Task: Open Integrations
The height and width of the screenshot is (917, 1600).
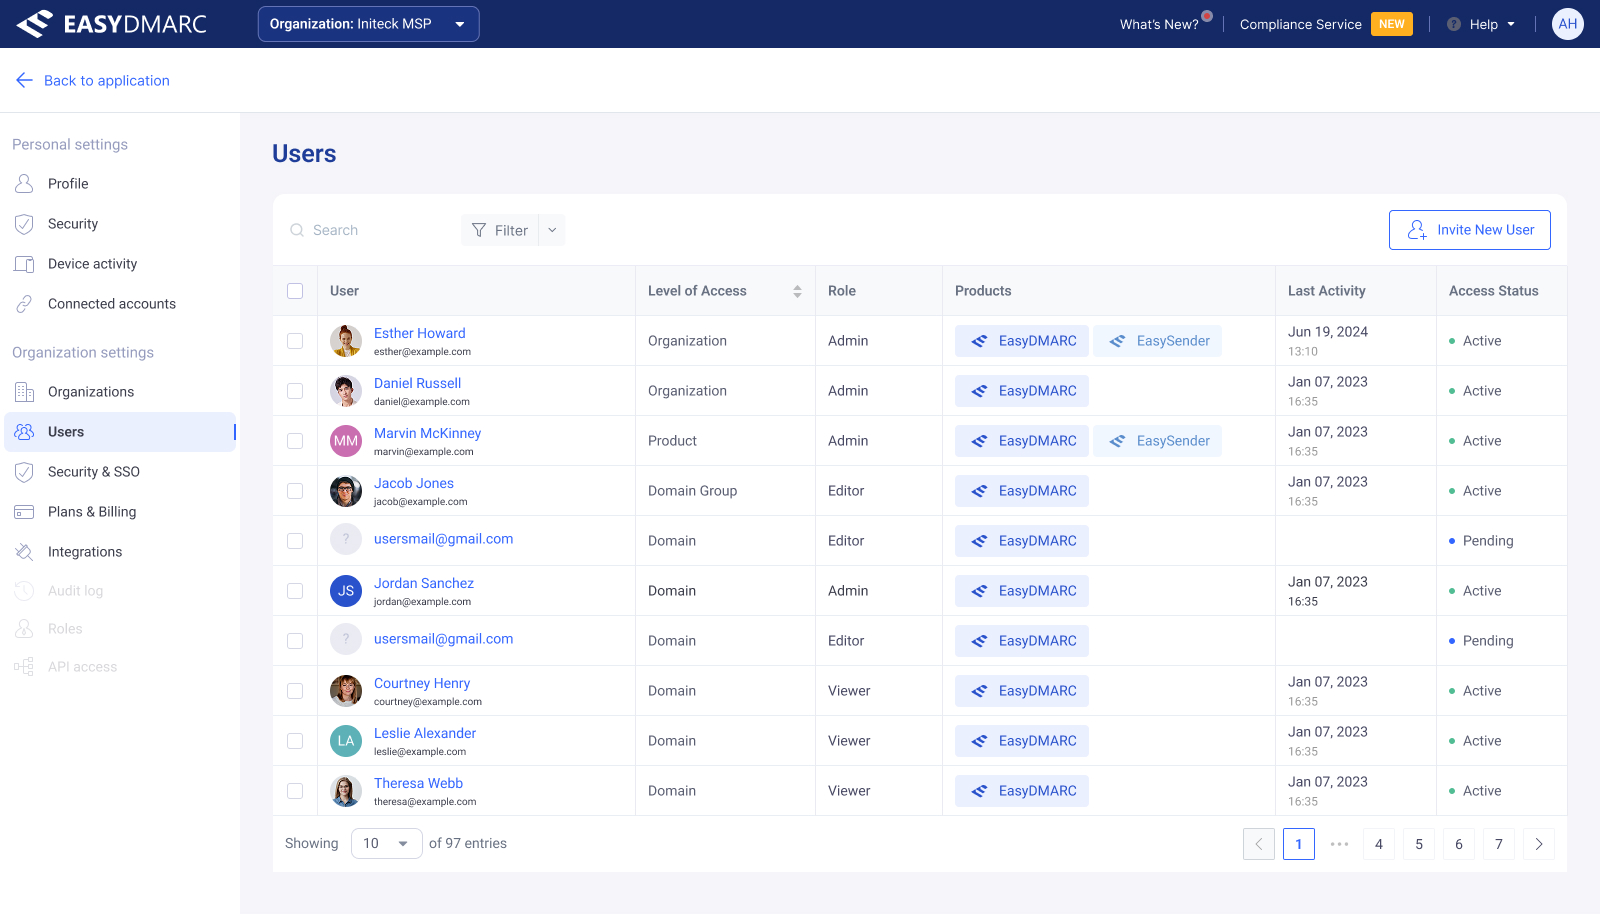Action: [120, 552]
